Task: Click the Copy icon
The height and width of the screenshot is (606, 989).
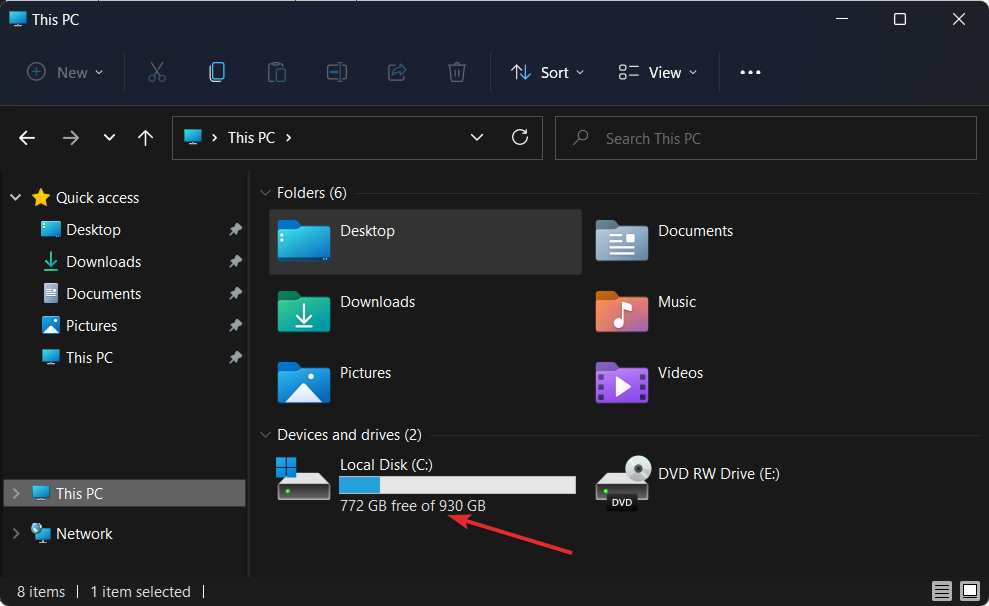Action: pyautogui.click(x=216, y=72)
